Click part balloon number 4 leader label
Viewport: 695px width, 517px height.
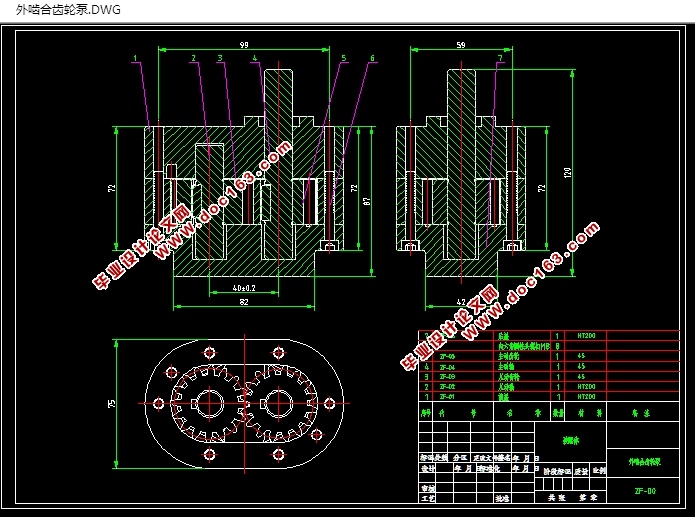(x=254, y=58)
